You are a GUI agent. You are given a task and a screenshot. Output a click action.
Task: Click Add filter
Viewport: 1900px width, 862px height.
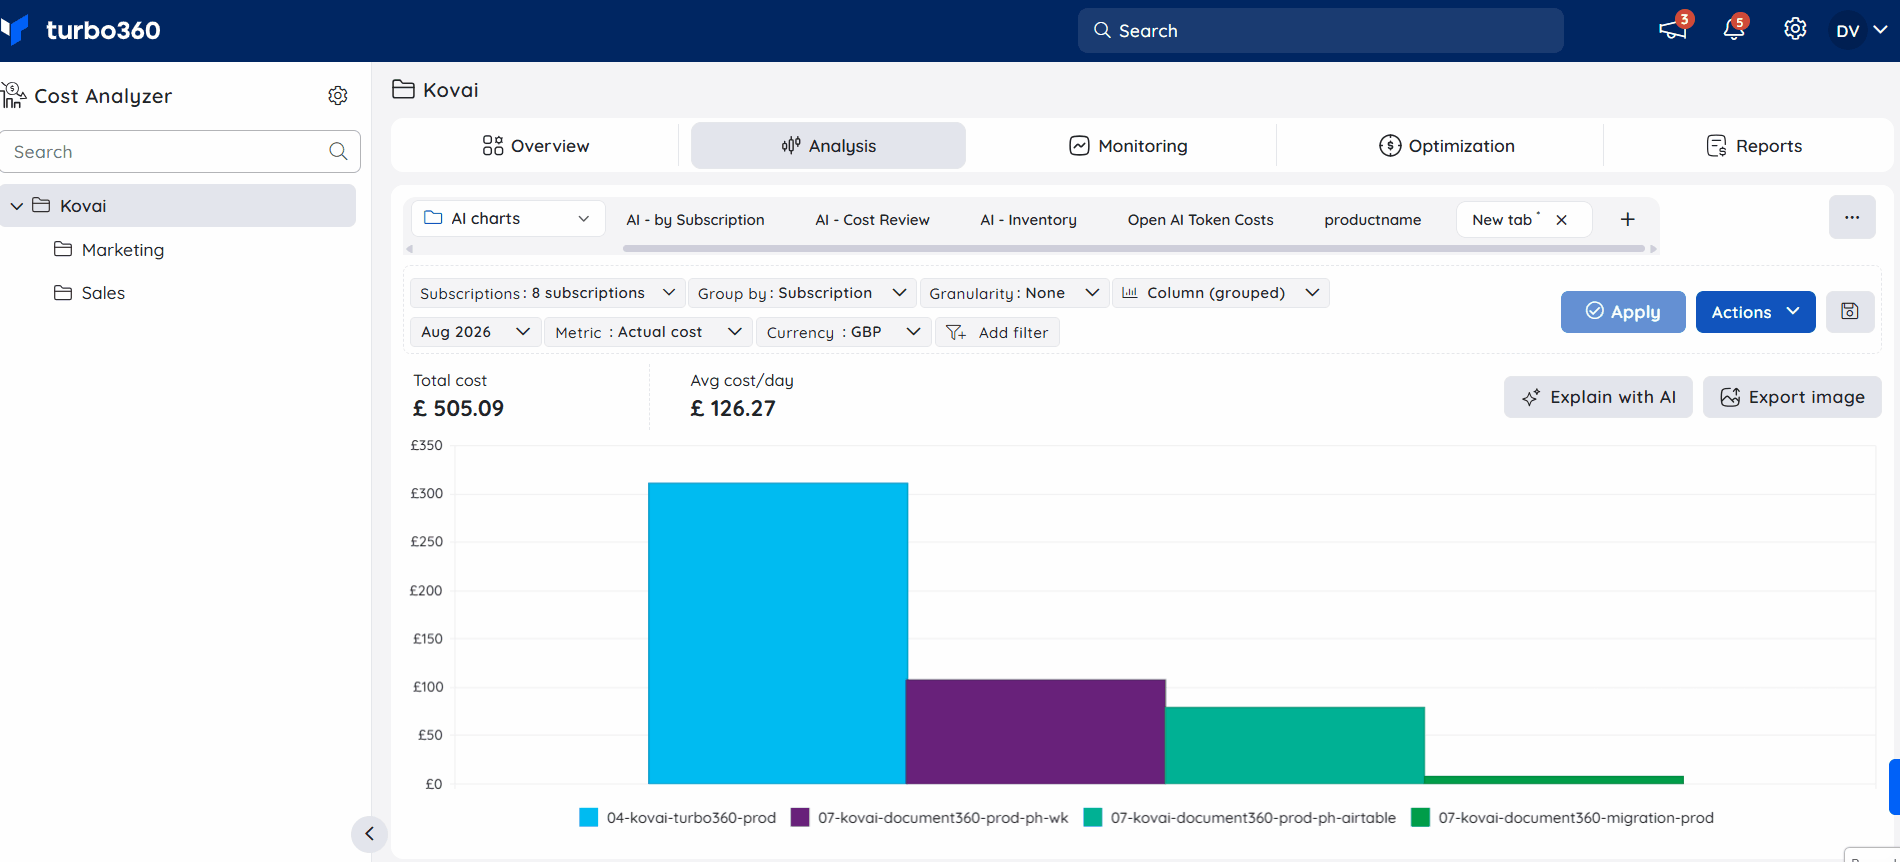click(x=997, y=331)
